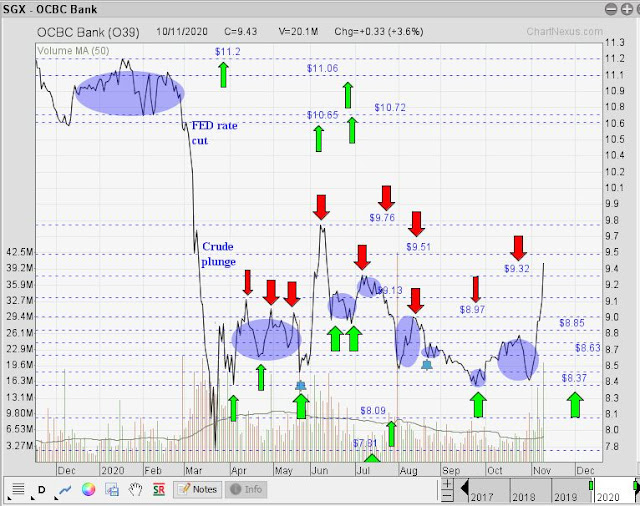
Task: Click the timeline left arrow
Action: 464,487
